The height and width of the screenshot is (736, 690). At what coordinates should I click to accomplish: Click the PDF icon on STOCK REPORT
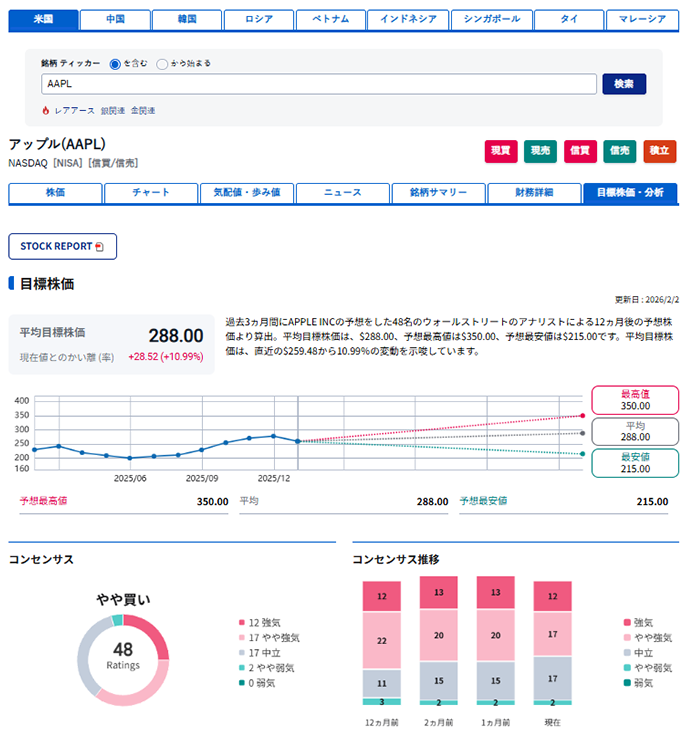(100, 247)
